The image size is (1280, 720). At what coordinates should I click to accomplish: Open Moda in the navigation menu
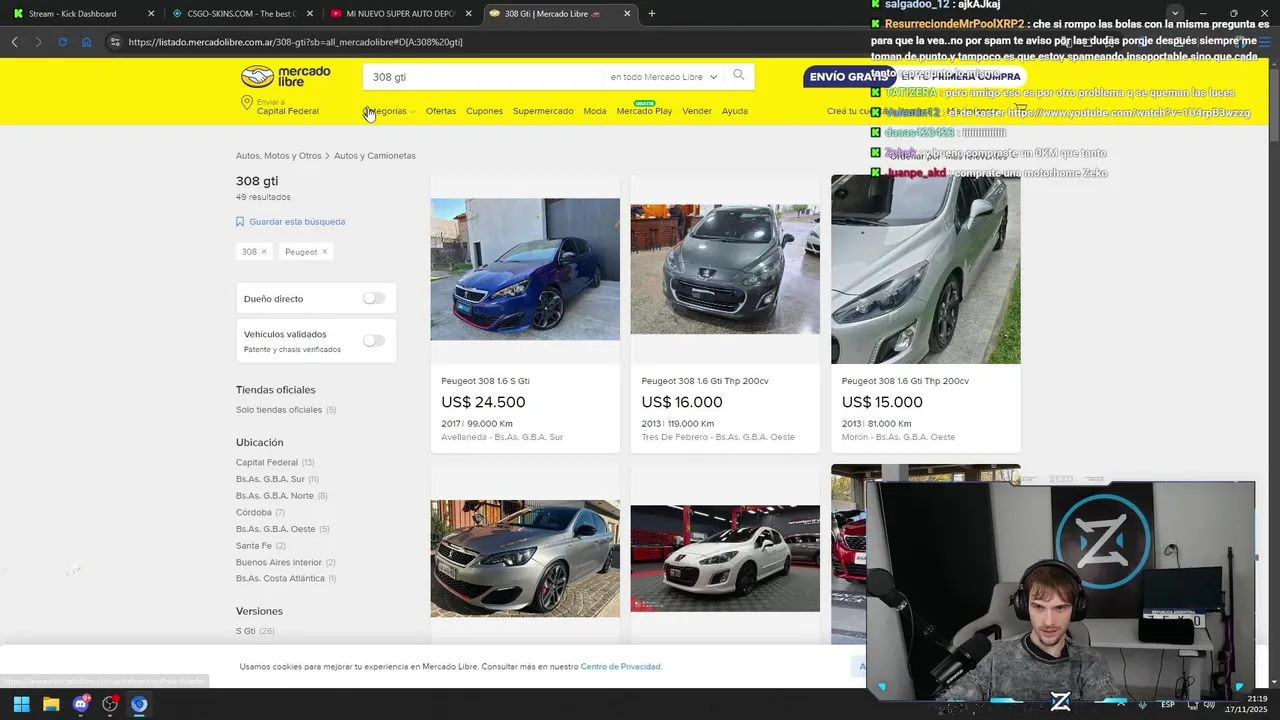tap(595, 111)
